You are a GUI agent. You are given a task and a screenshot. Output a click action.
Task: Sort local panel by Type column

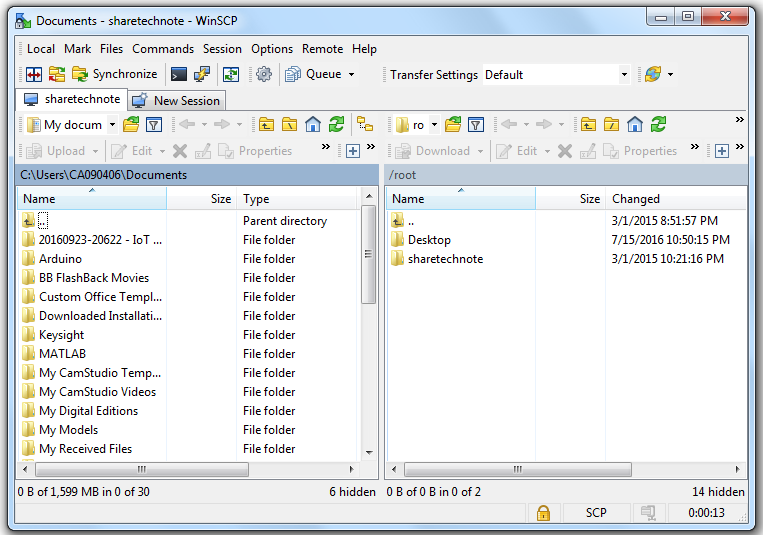297,199
